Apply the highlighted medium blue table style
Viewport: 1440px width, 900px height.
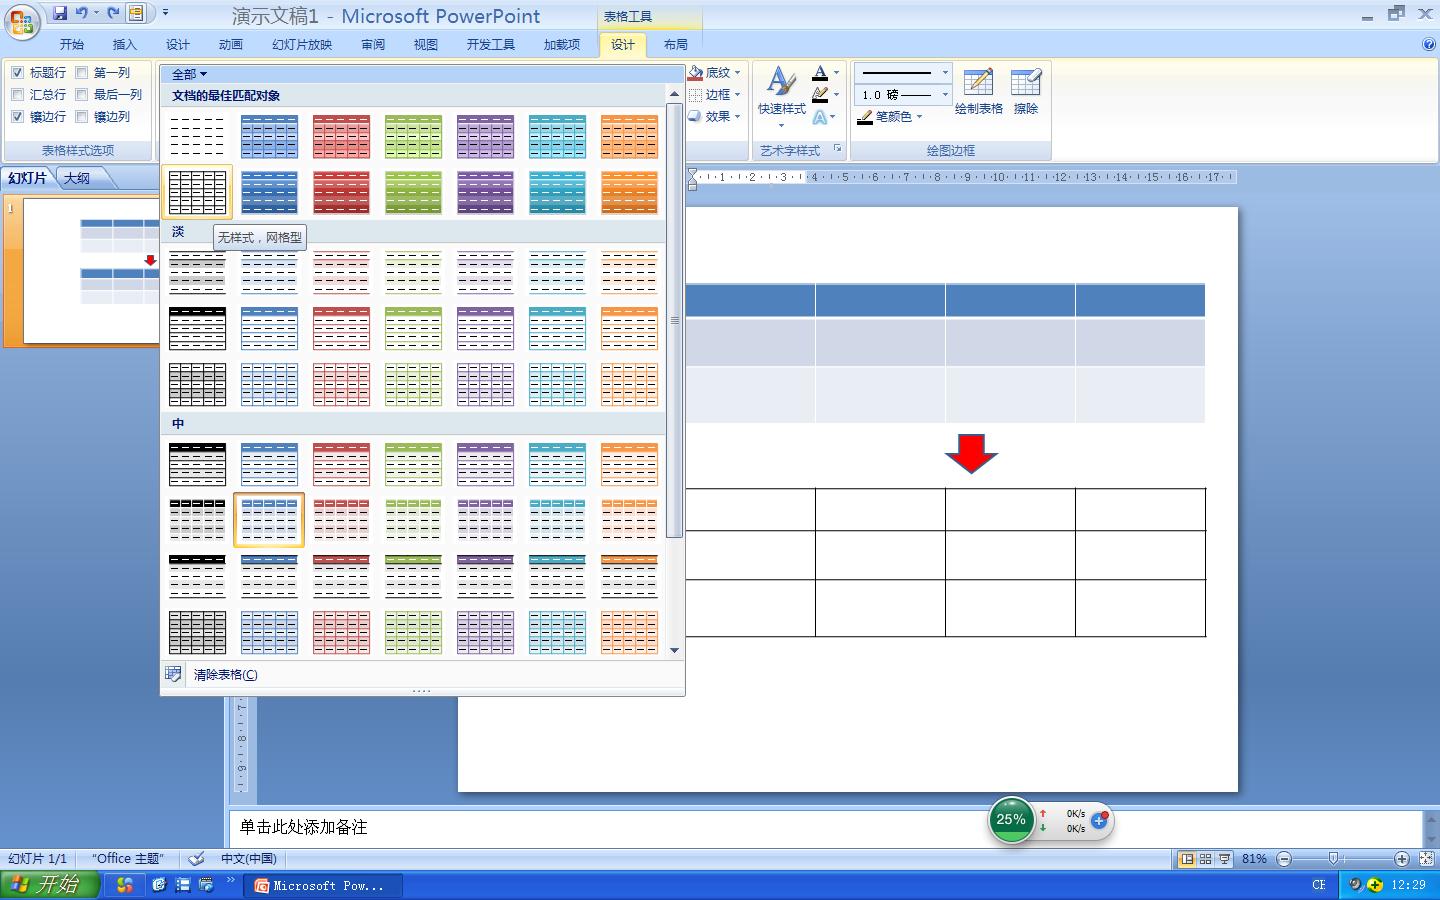pyautogui.click(x=269, y=520)
